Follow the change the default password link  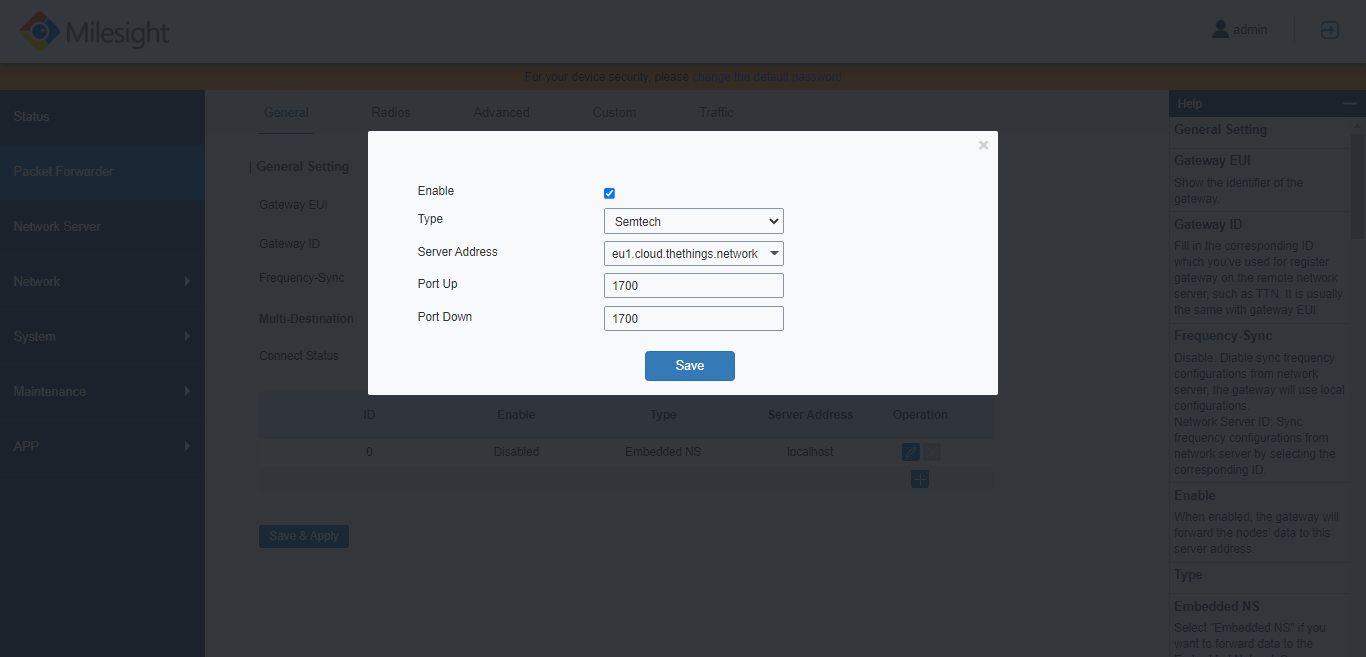tap(768, 76)
